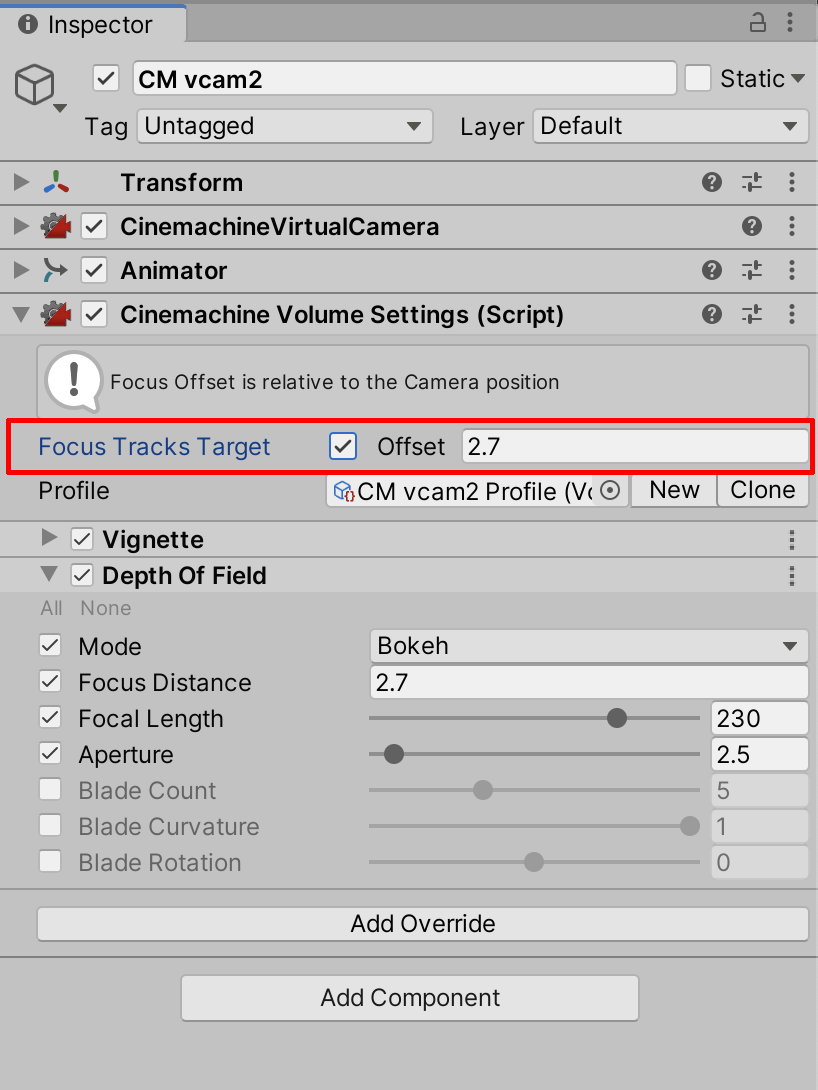Open the Animator presets sliders icon
This screenshot has height=1090, width=818.
pos(752,270)
